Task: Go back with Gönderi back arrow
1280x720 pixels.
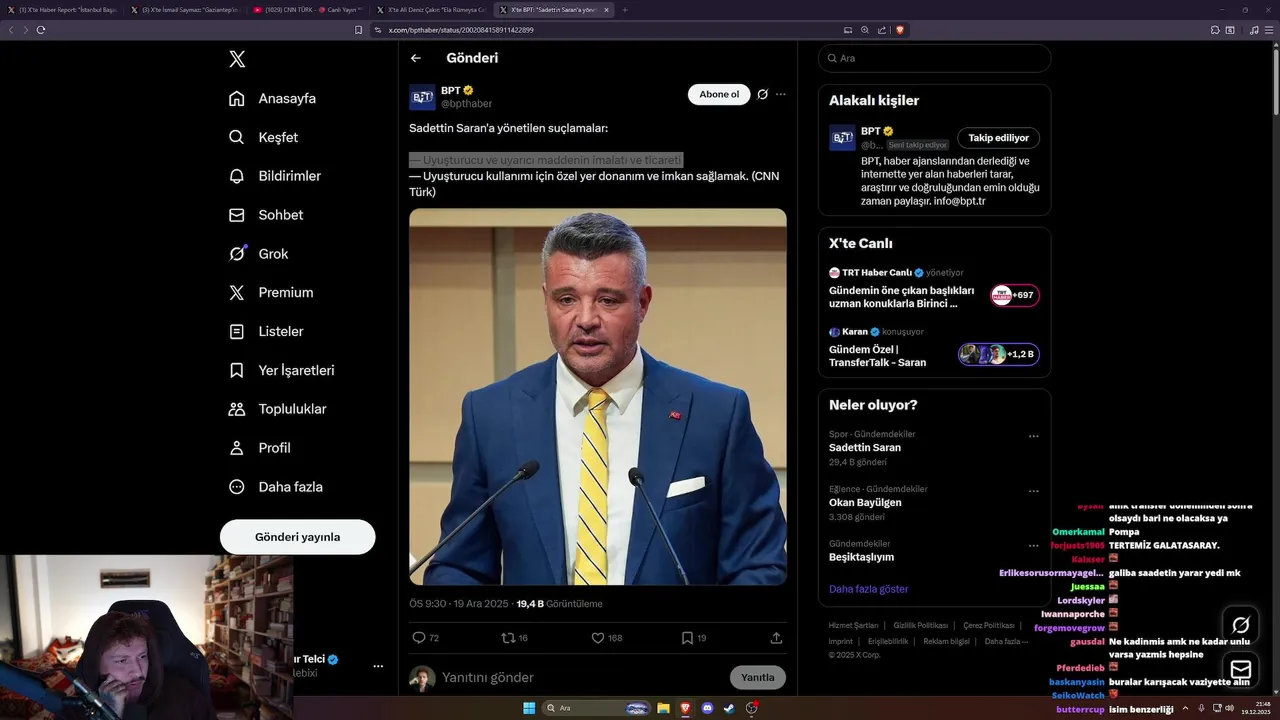Action: coord(416,58)
